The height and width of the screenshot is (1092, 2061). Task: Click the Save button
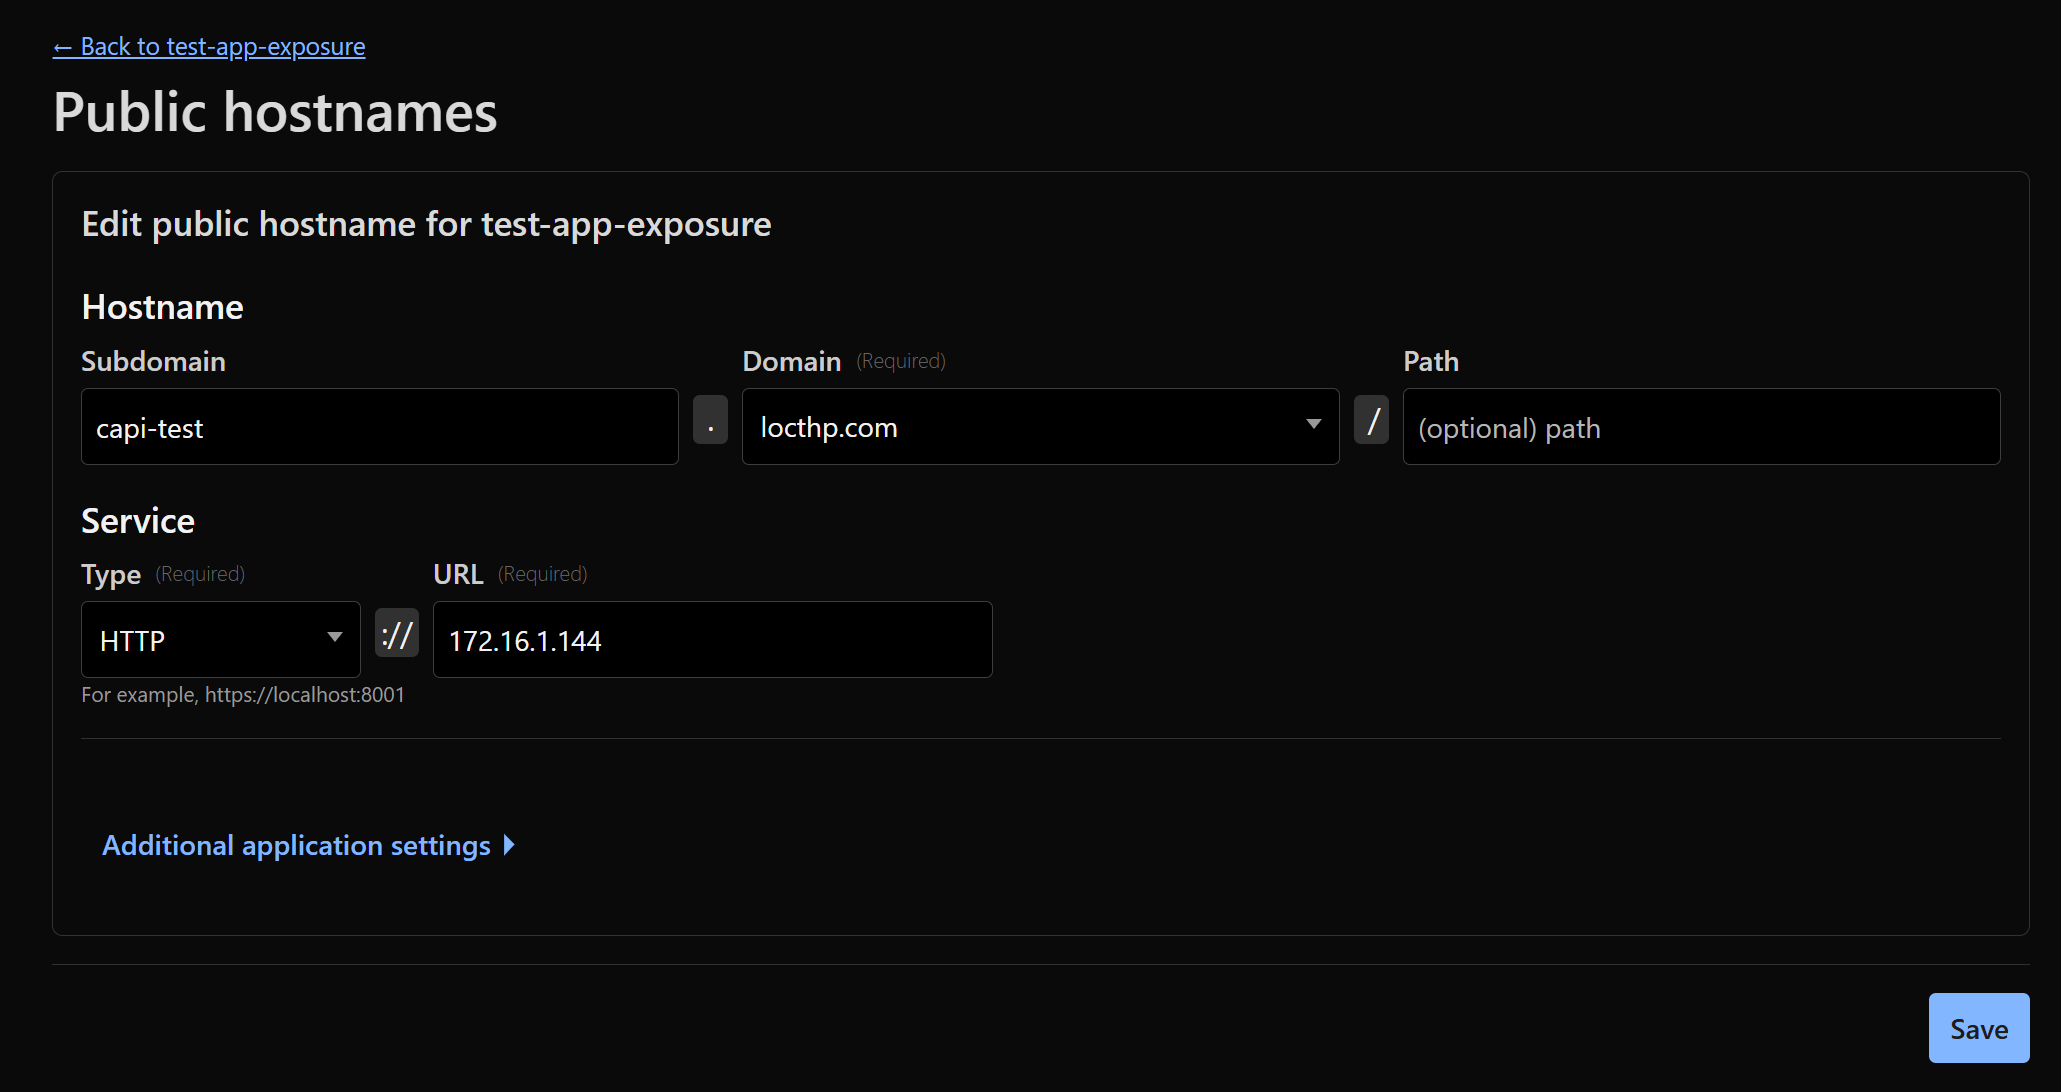coord(1978,1028)
